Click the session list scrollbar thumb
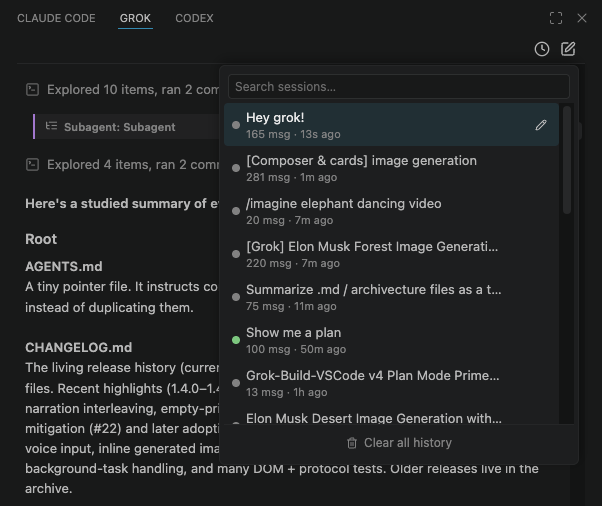602x506 pixels. pyautogui.click(x=567, y=160)
